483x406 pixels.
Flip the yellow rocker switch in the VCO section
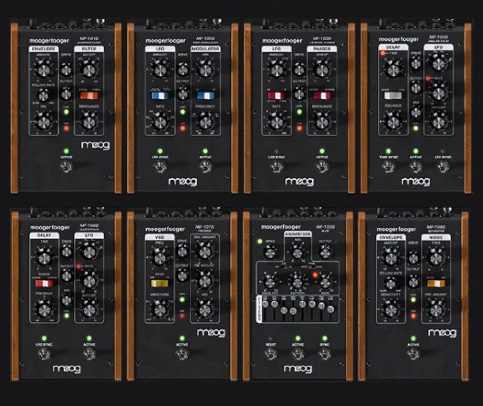tap(160, 284)
